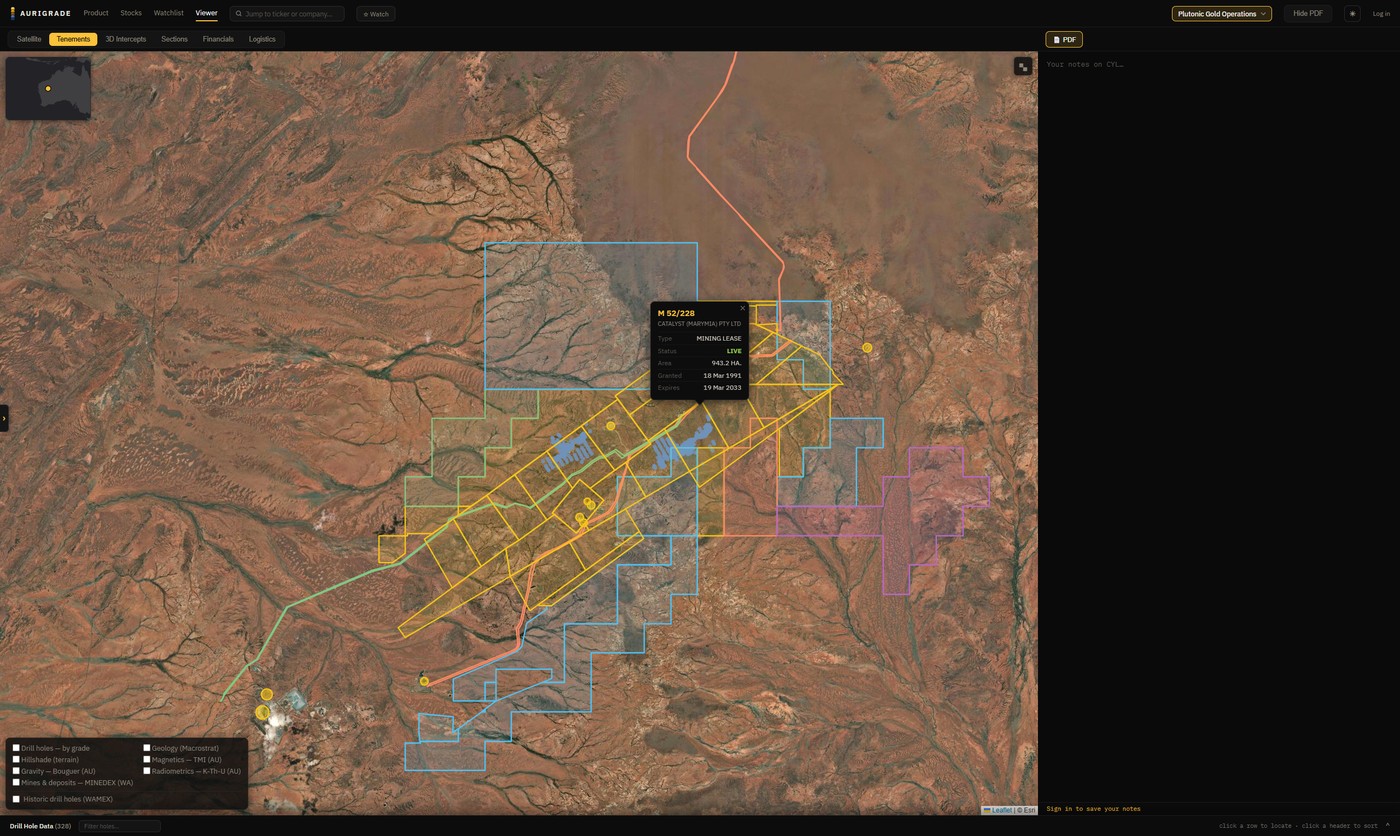This screenshot has width=1400, height=836.
Task: Close the M 52/228 tenement popup
Action: pos(743,308)
